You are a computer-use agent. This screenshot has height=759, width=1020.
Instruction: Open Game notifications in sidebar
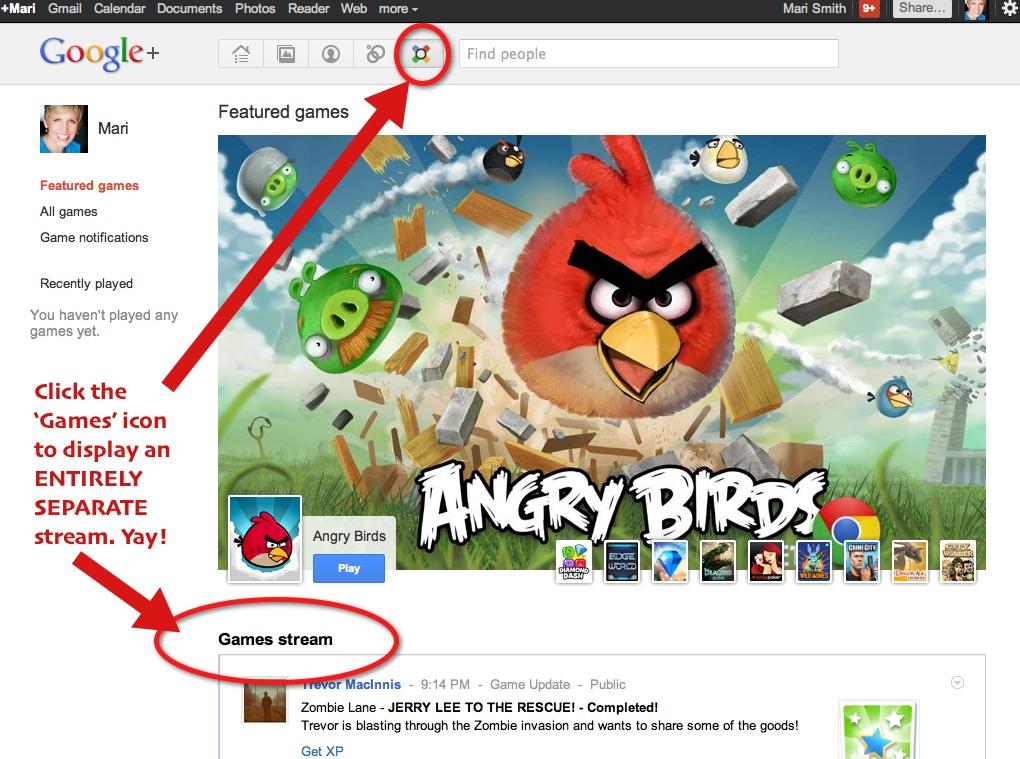pos(94,237)
